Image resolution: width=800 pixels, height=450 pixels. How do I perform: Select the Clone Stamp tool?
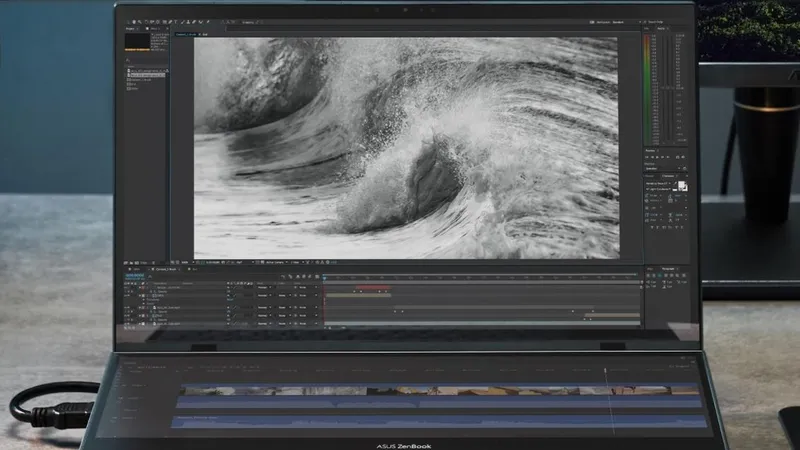pyautogui.click(x=188, y=22)
